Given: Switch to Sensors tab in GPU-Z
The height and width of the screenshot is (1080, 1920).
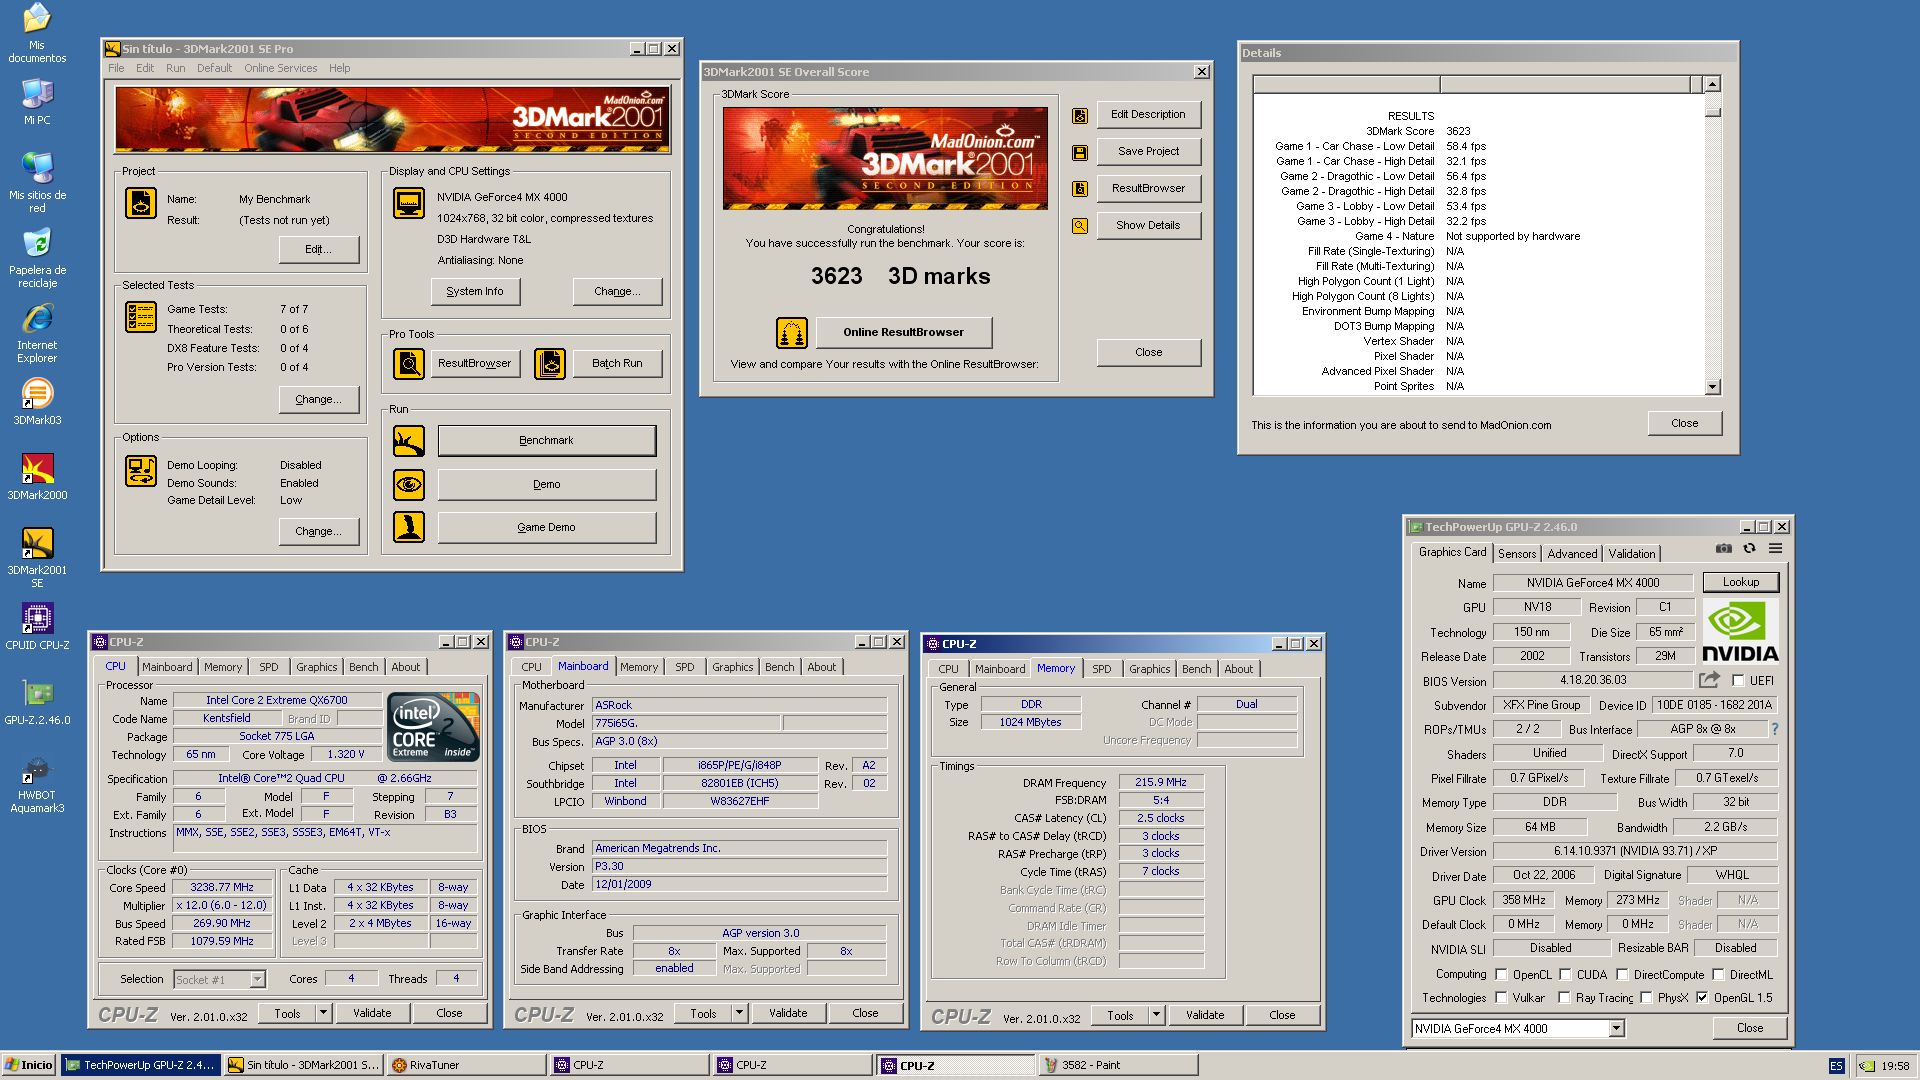Looking at the screenshot, I should (1517, 554).
